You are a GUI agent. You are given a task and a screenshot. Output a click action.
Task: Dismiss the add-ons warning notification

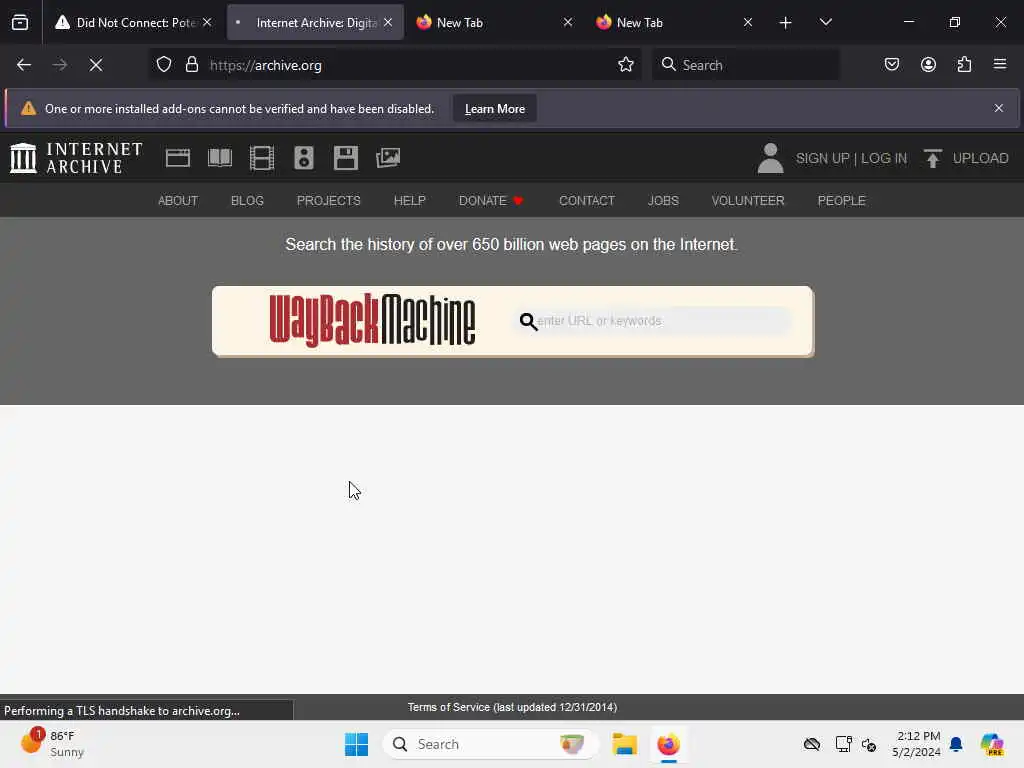pos(999,108)
